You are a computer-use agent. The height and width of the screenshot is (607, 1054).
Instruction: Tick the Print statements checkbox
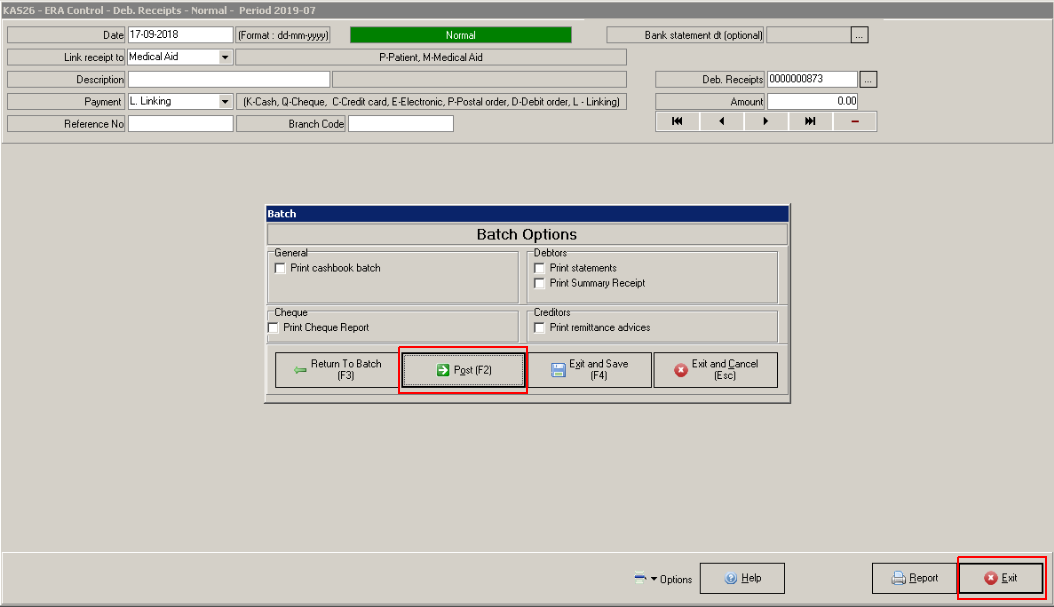pos(540,268)
